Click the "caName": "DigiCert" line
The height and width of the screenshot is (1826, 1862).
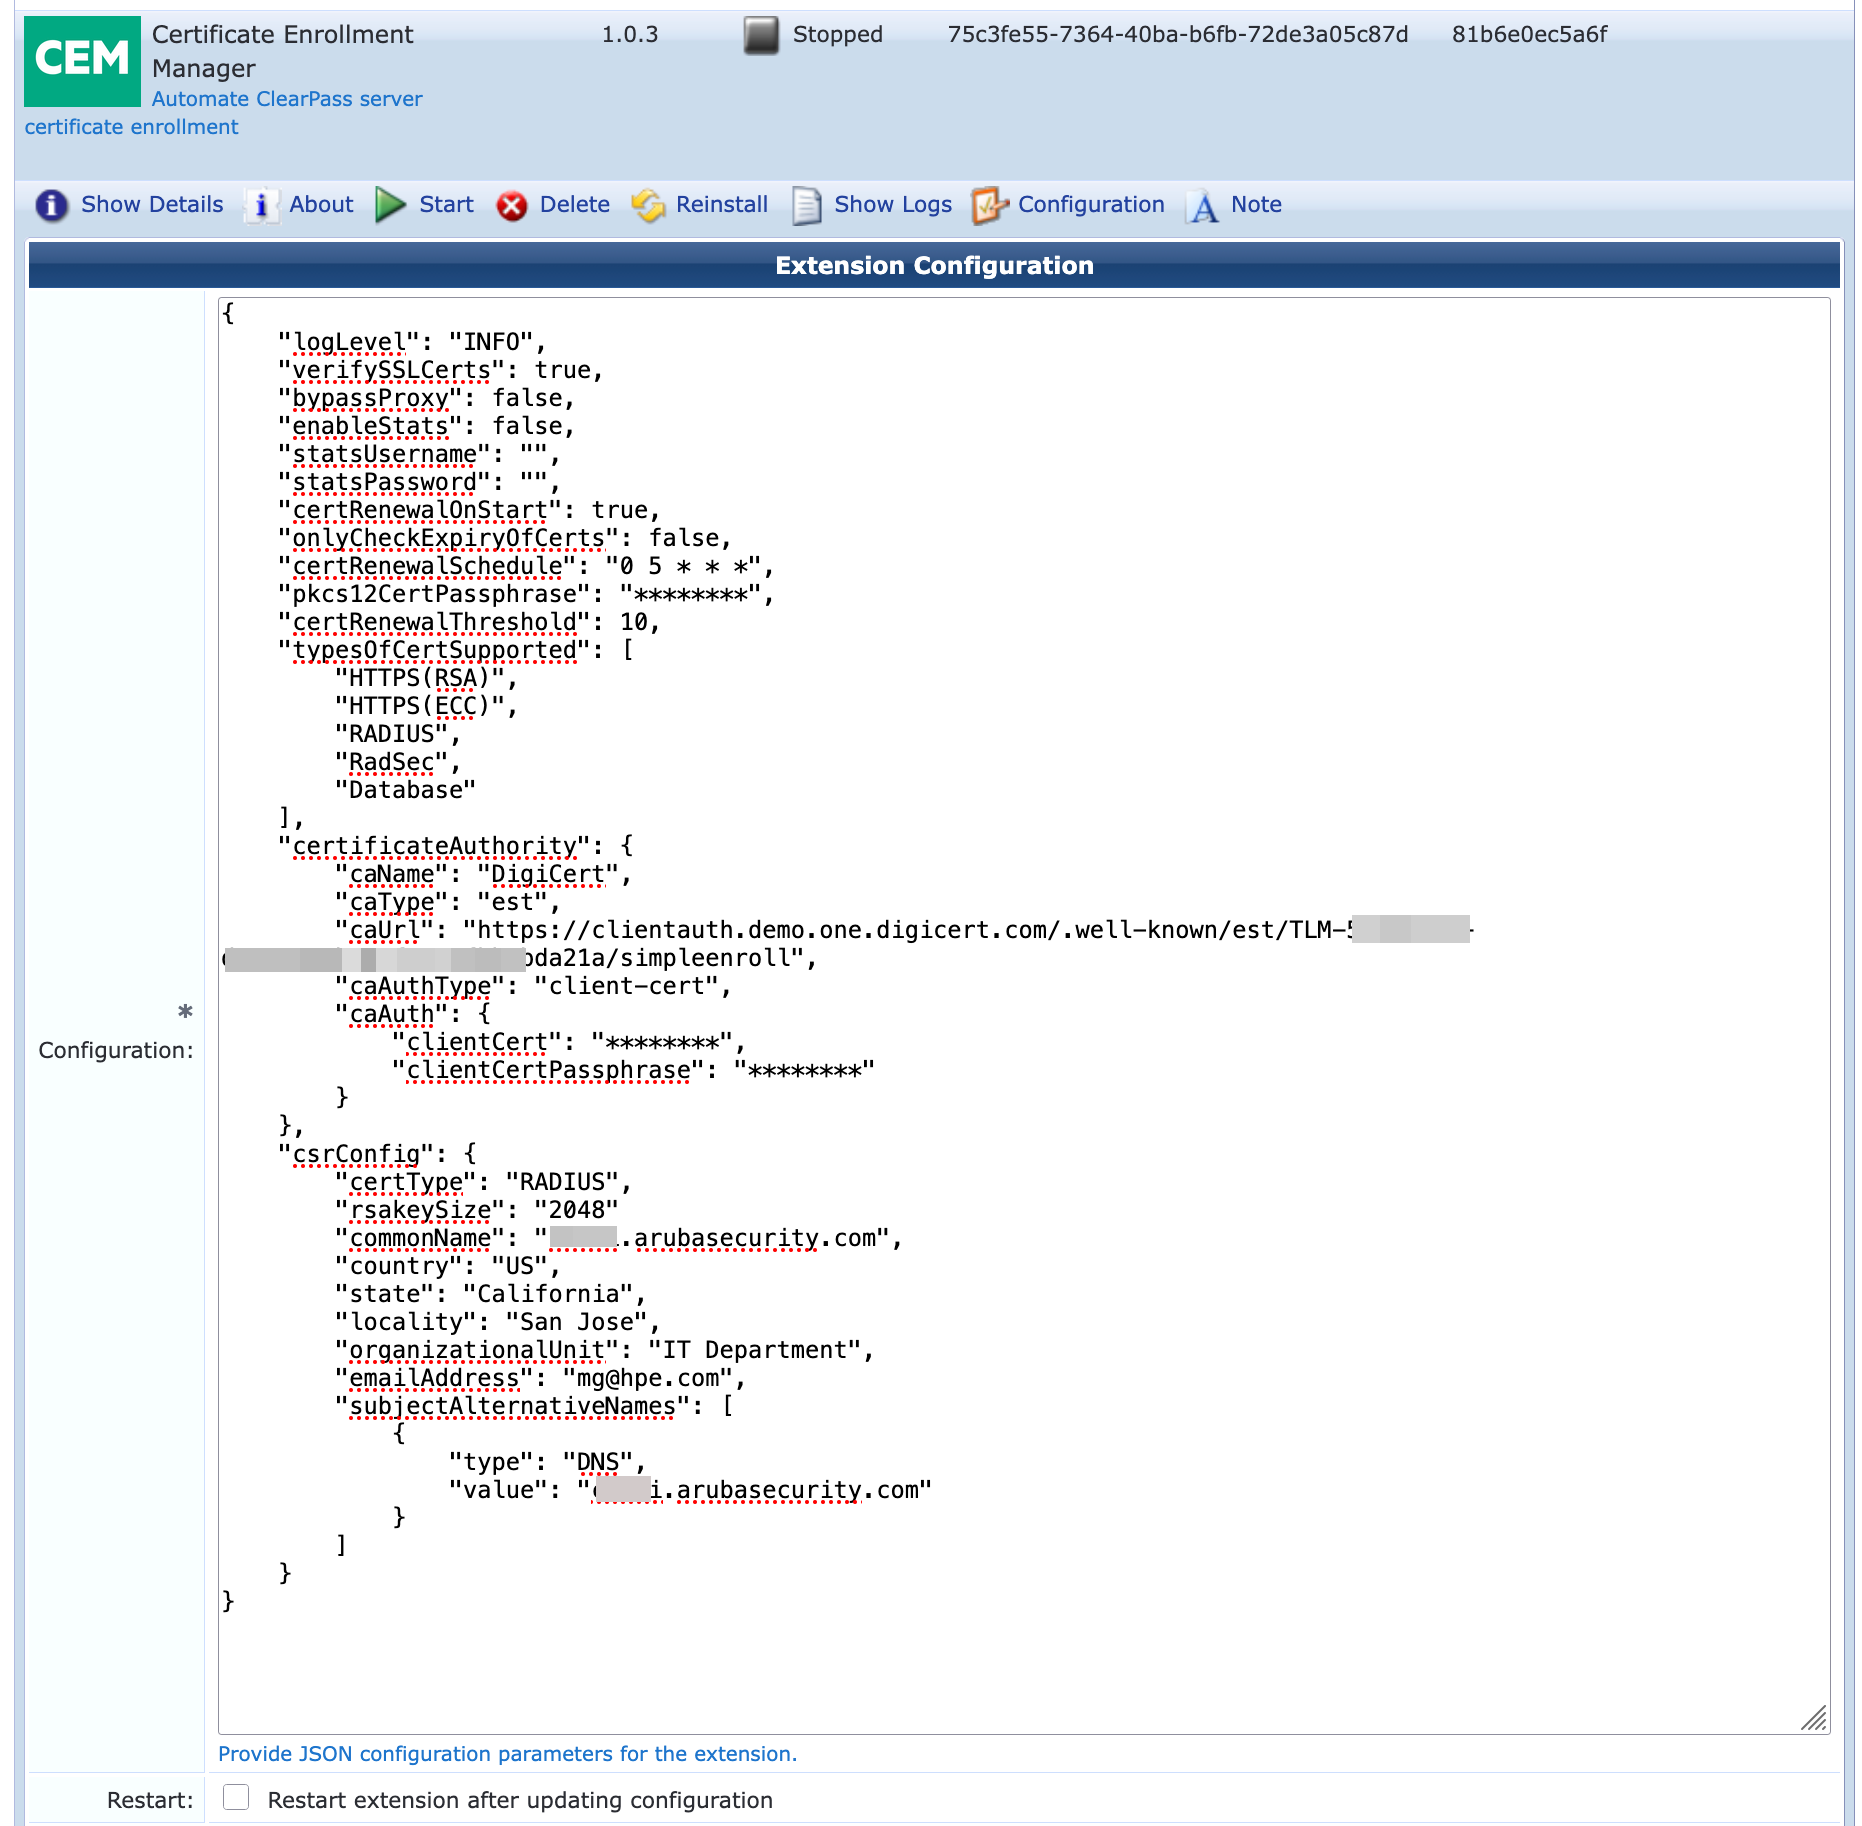tap(483, 874)
